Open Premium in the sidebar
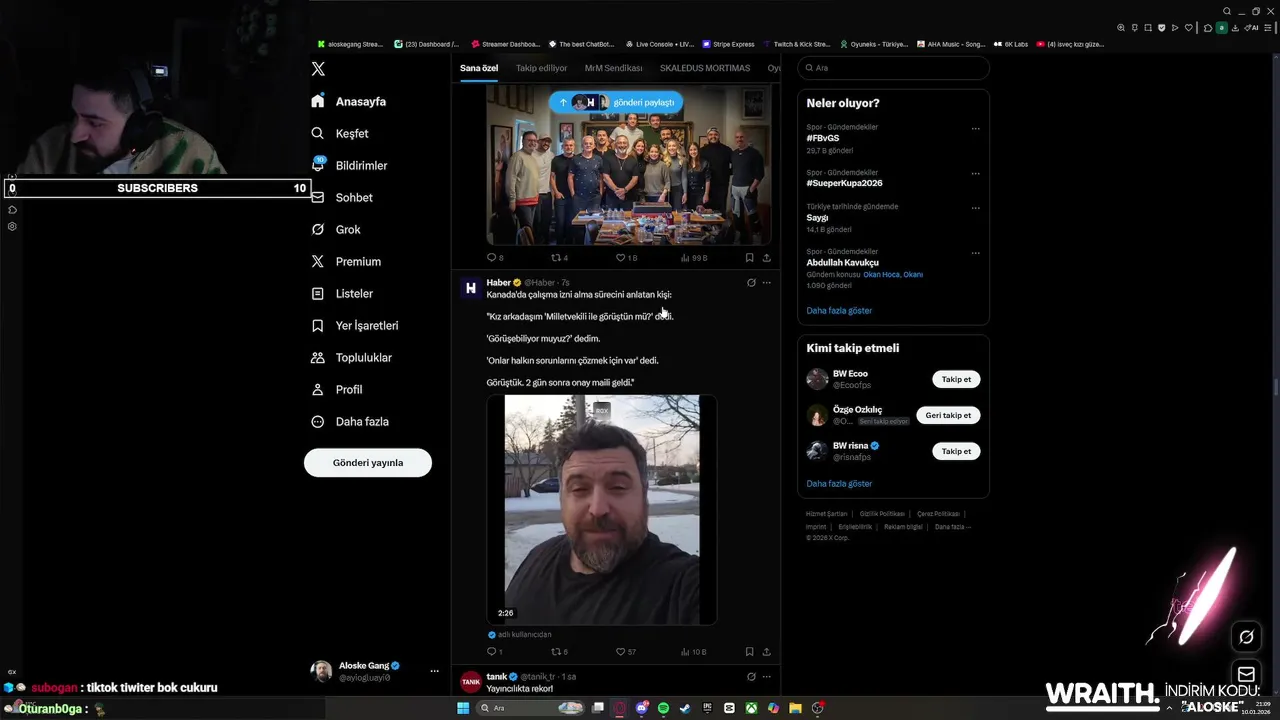The width and height of the screenshot is (1280, 720). tap(346, 261)
